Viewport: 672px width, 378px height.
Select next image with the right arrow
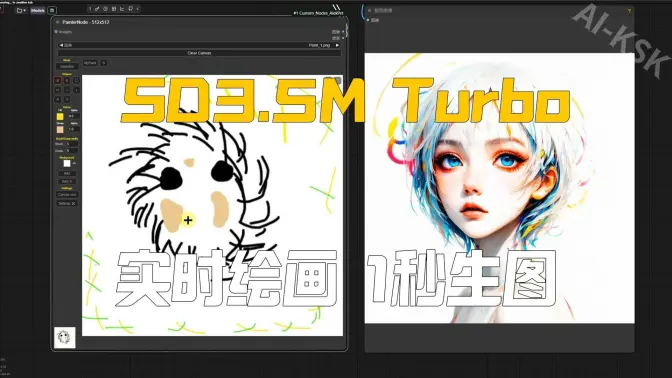[x=337, y=45]
